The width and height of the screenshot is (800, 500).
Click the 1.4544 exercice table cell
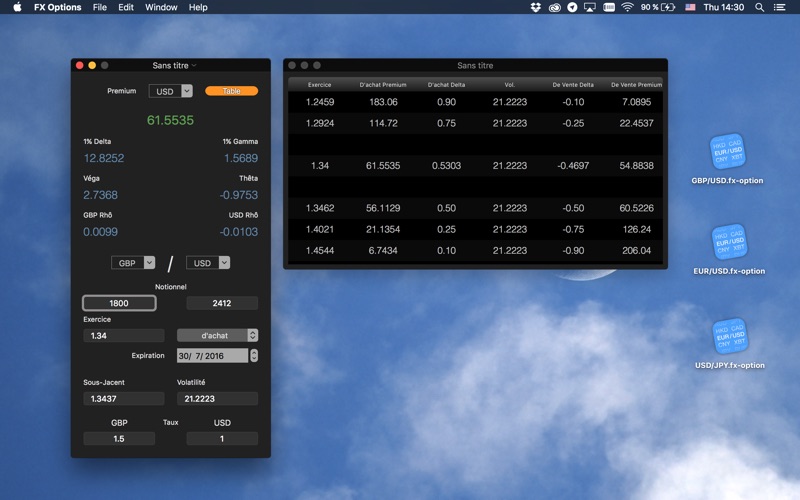click(320, 251)
